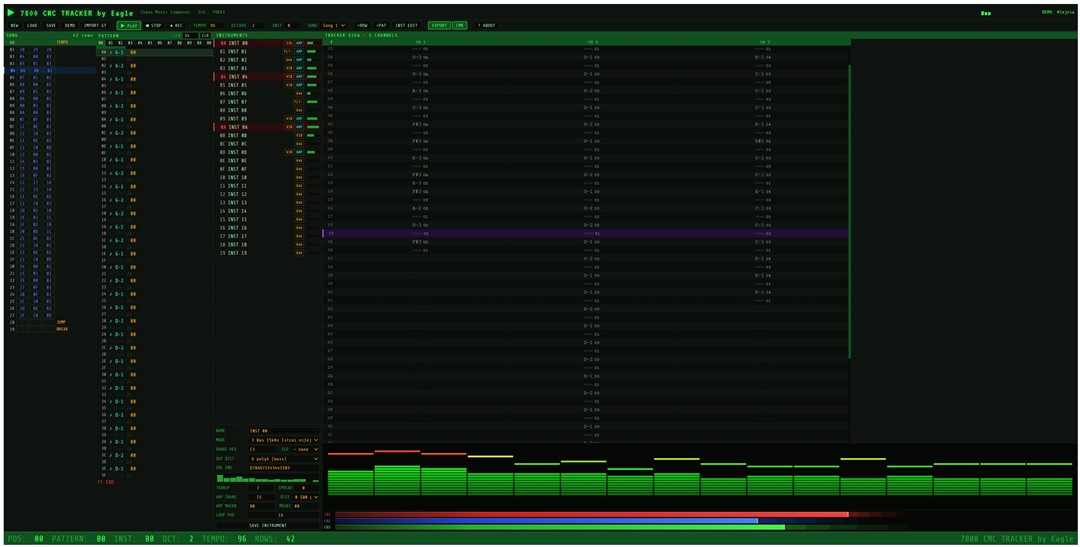The height and width of the screenshot is (547, 1080).
Task: Select instrument row INST 00
Action: tap(267, 43)
